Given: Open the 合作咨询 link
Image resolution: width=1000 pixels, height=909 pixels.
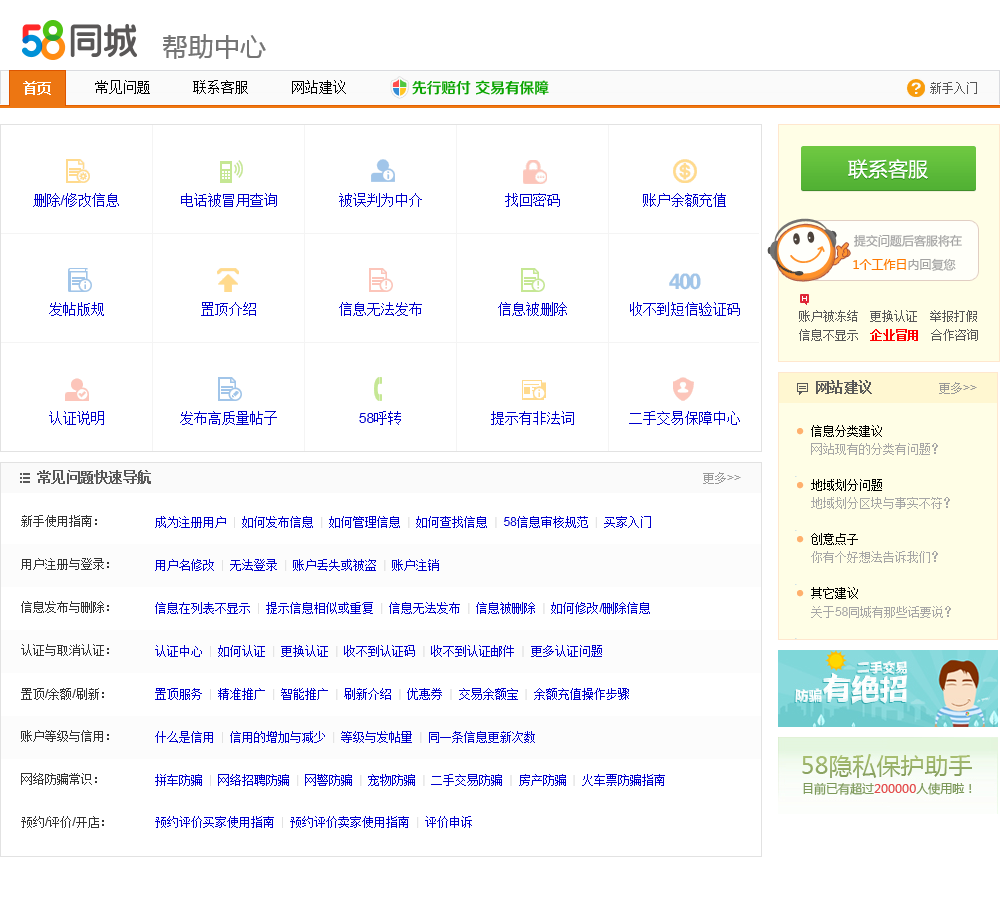Looking at the screenshot, I should [953, 336].
